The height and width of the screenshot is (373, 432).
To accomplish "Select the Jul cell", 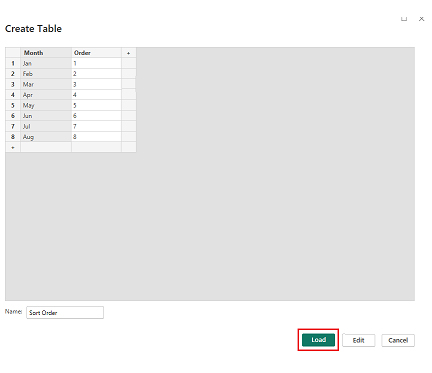I will tap(46, 126).
